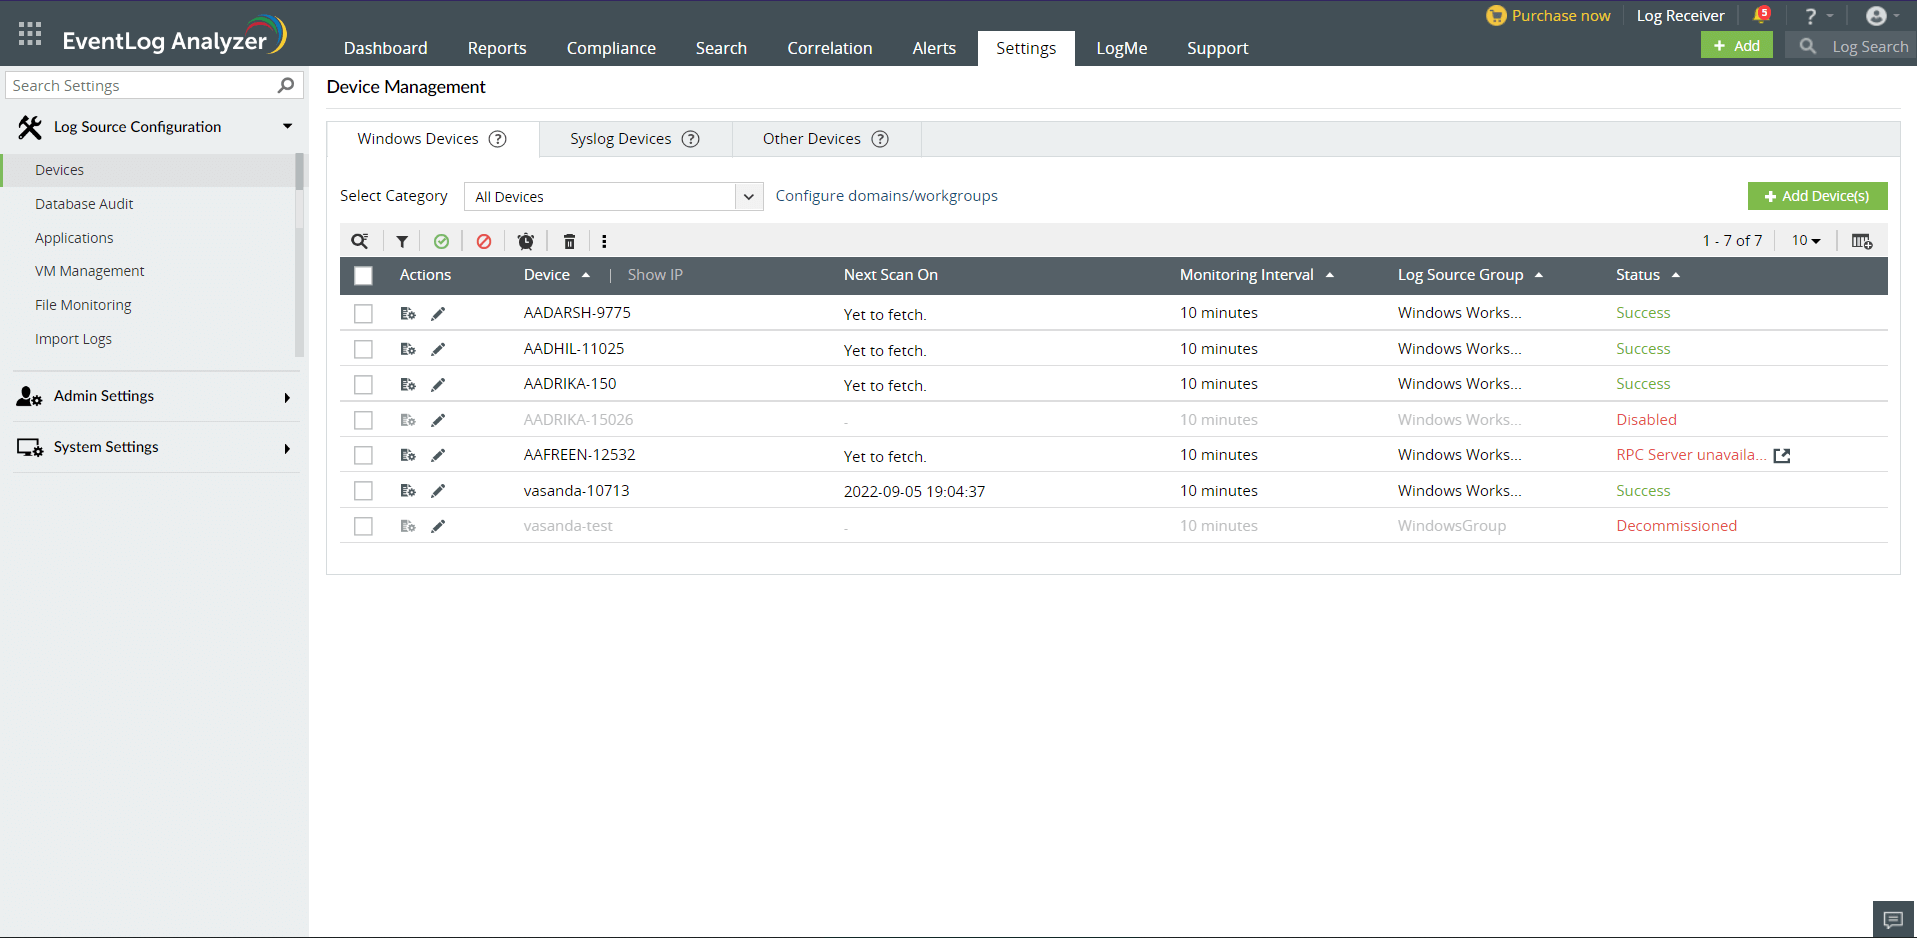This screenshot has width=1917, height=938.
Task: Select checkbox for vasanda-10713 row
Action: pos(363,490)
